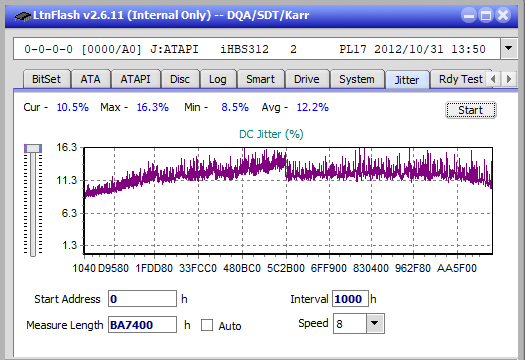Click the Interval field showing 1000
This screenshot has width=525, height=360.
pyautogui.click(x=350, y=299)
